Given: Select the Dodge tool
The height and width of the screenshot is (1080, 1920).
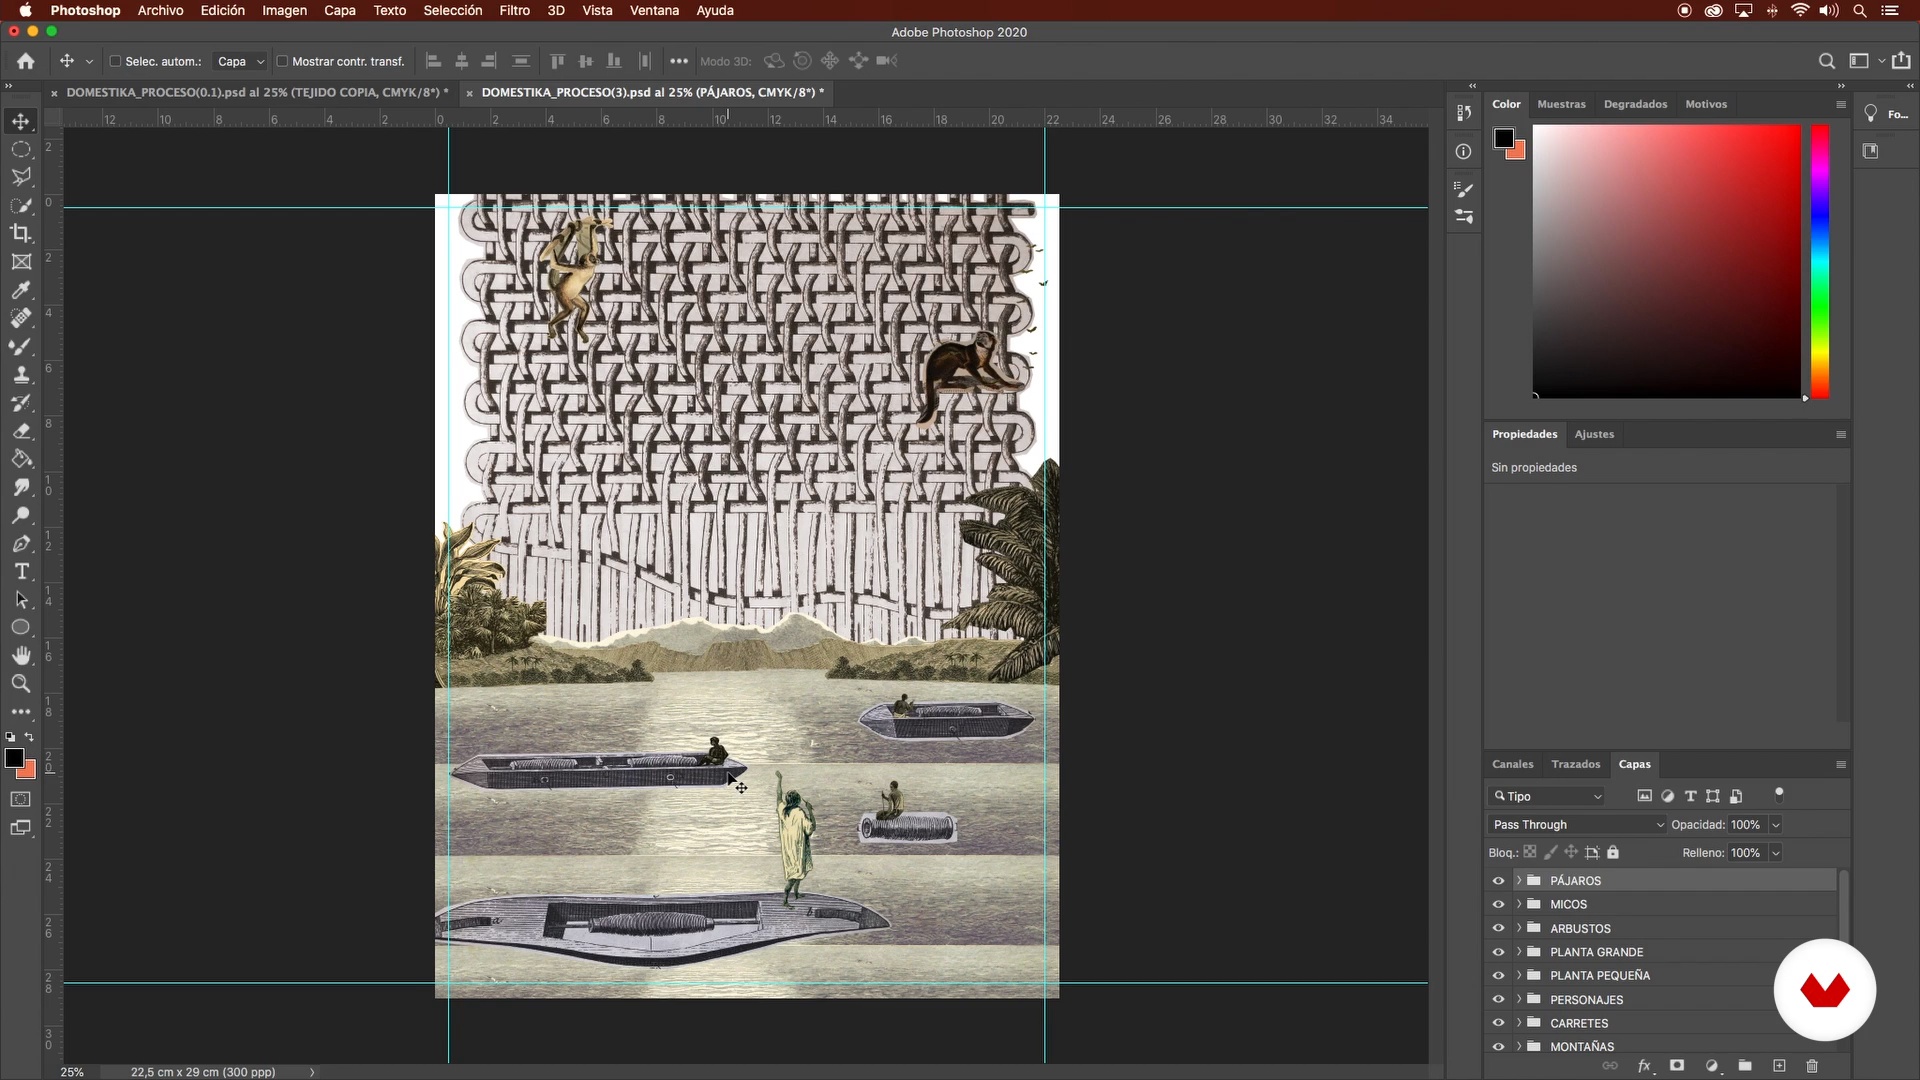Looking at the screenshot, I should [x=21, y=515].
